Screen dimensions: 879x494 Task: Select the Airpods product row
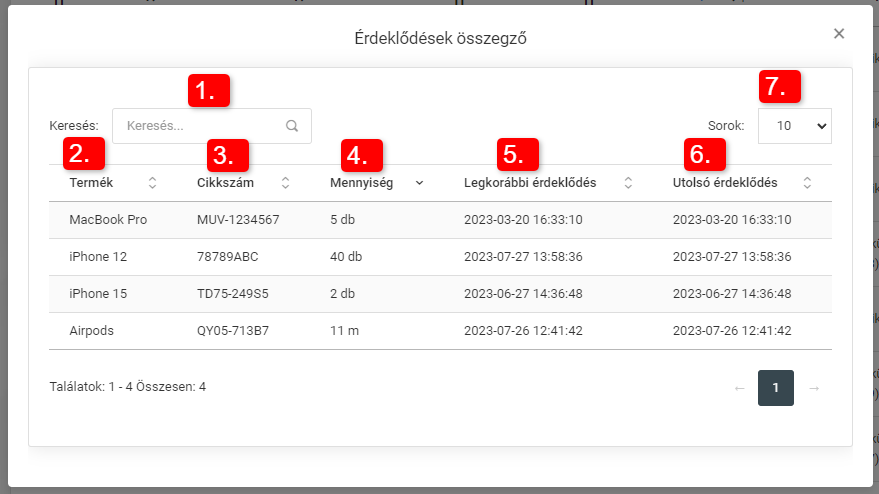pyautogui.click(x=92, y=331)
